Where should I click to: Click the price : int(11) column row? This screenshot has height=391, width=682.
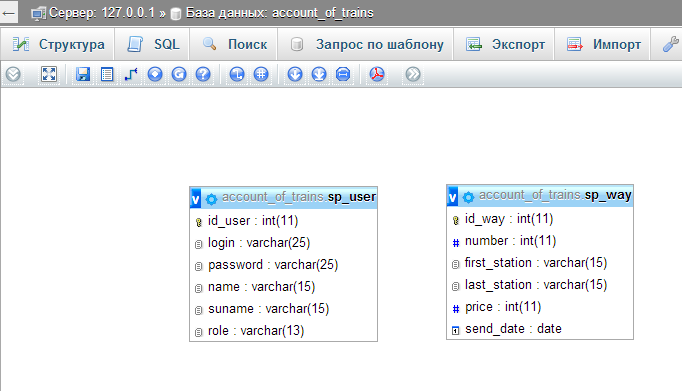(x=540, y=307)
